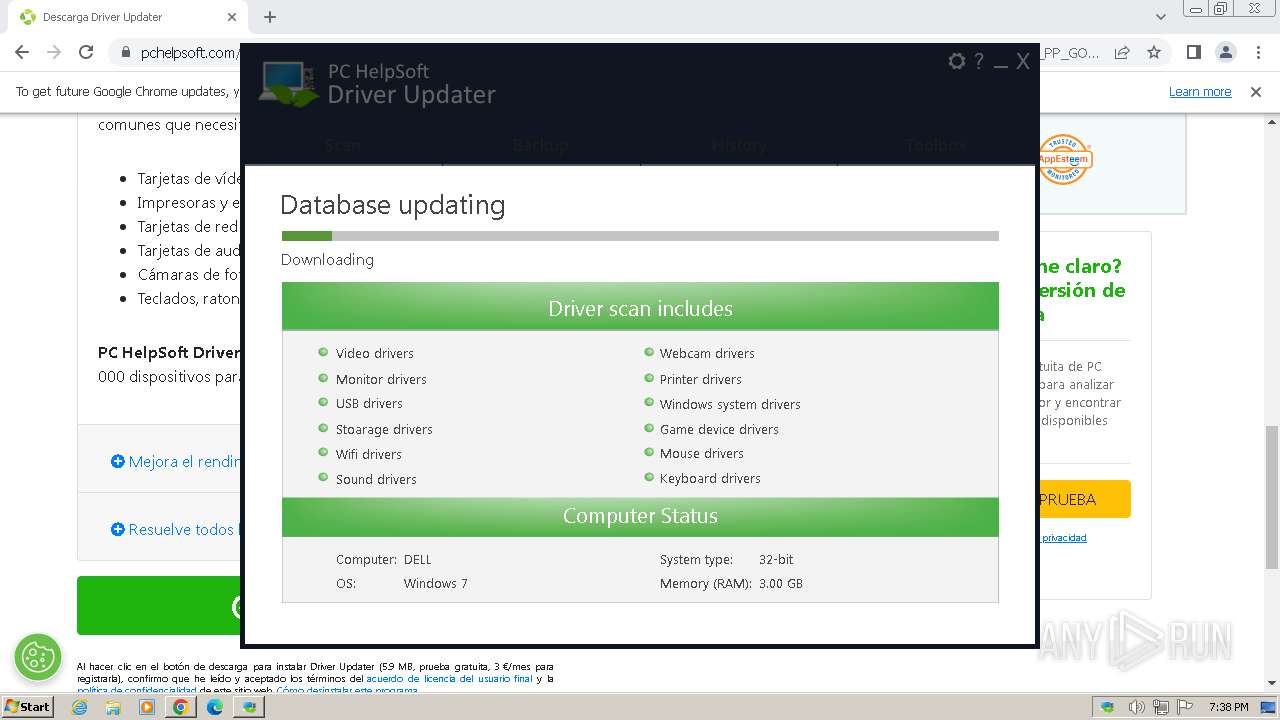This screenshot has width=1280, height=720.
Task: Open Driver Updater help question mark
Action: (979, 61)
